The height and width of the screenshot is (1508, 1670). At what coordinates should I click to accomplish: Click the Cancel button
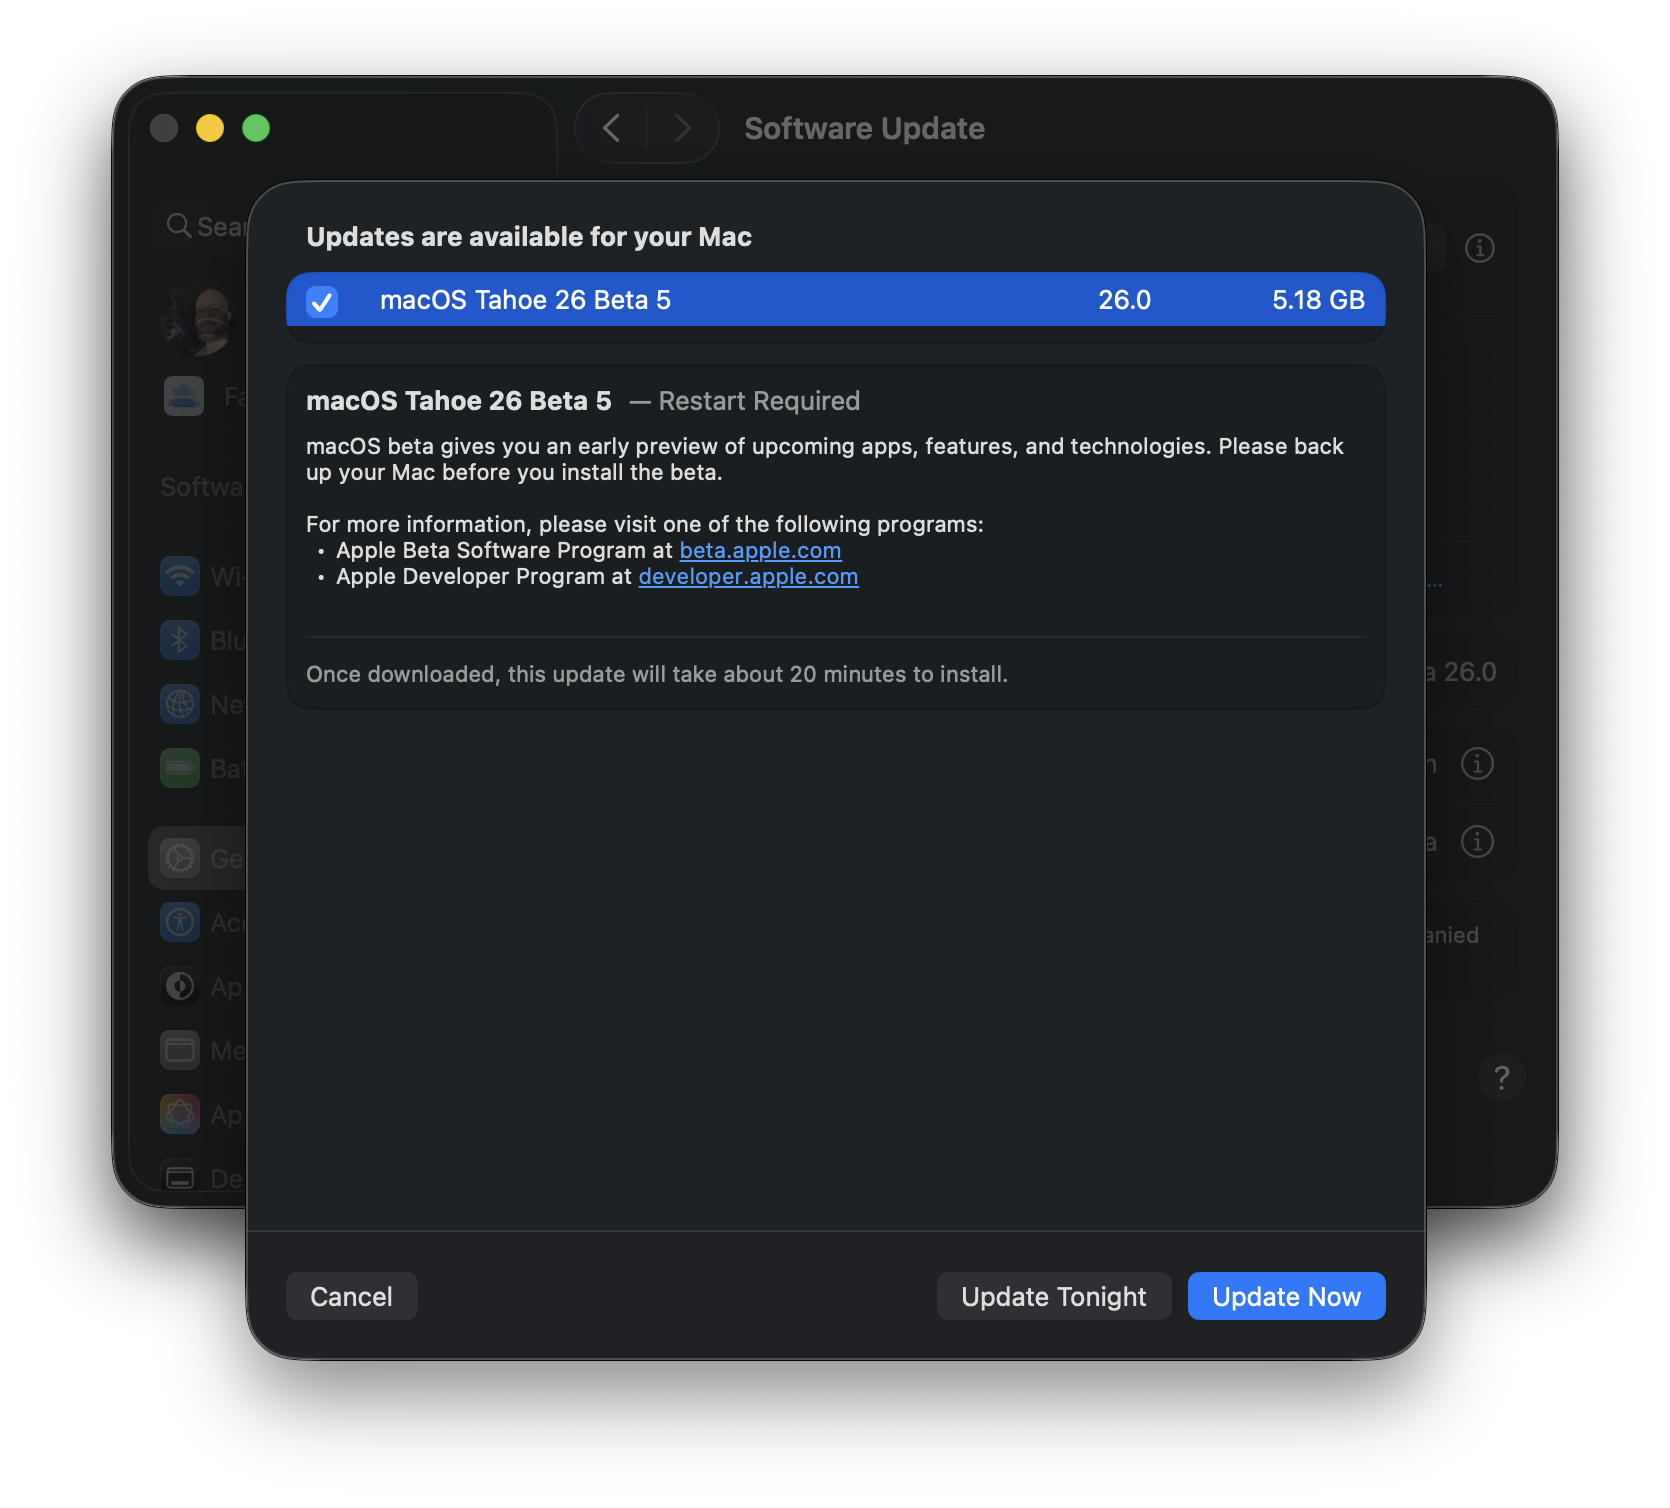(351, 1296)
